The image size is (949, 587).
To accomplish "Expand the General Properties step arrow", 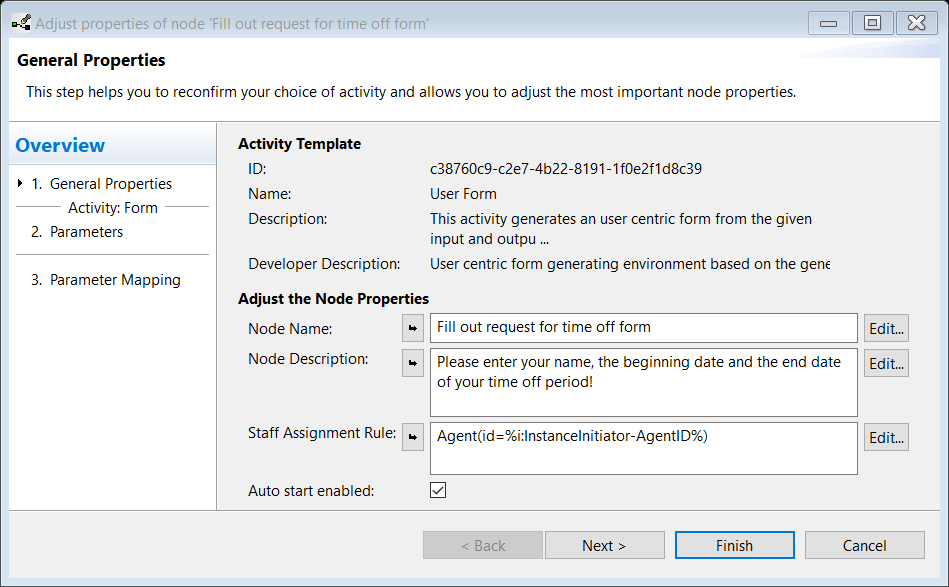I will coord(21,184).
